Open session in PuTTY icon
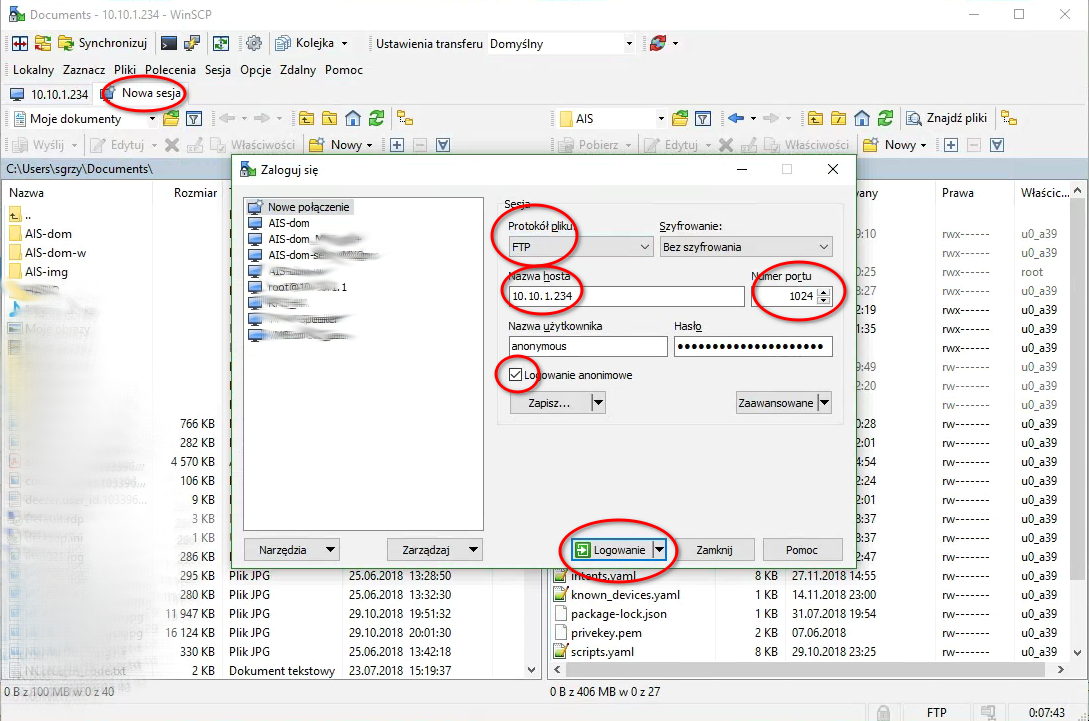 [192, 43]
